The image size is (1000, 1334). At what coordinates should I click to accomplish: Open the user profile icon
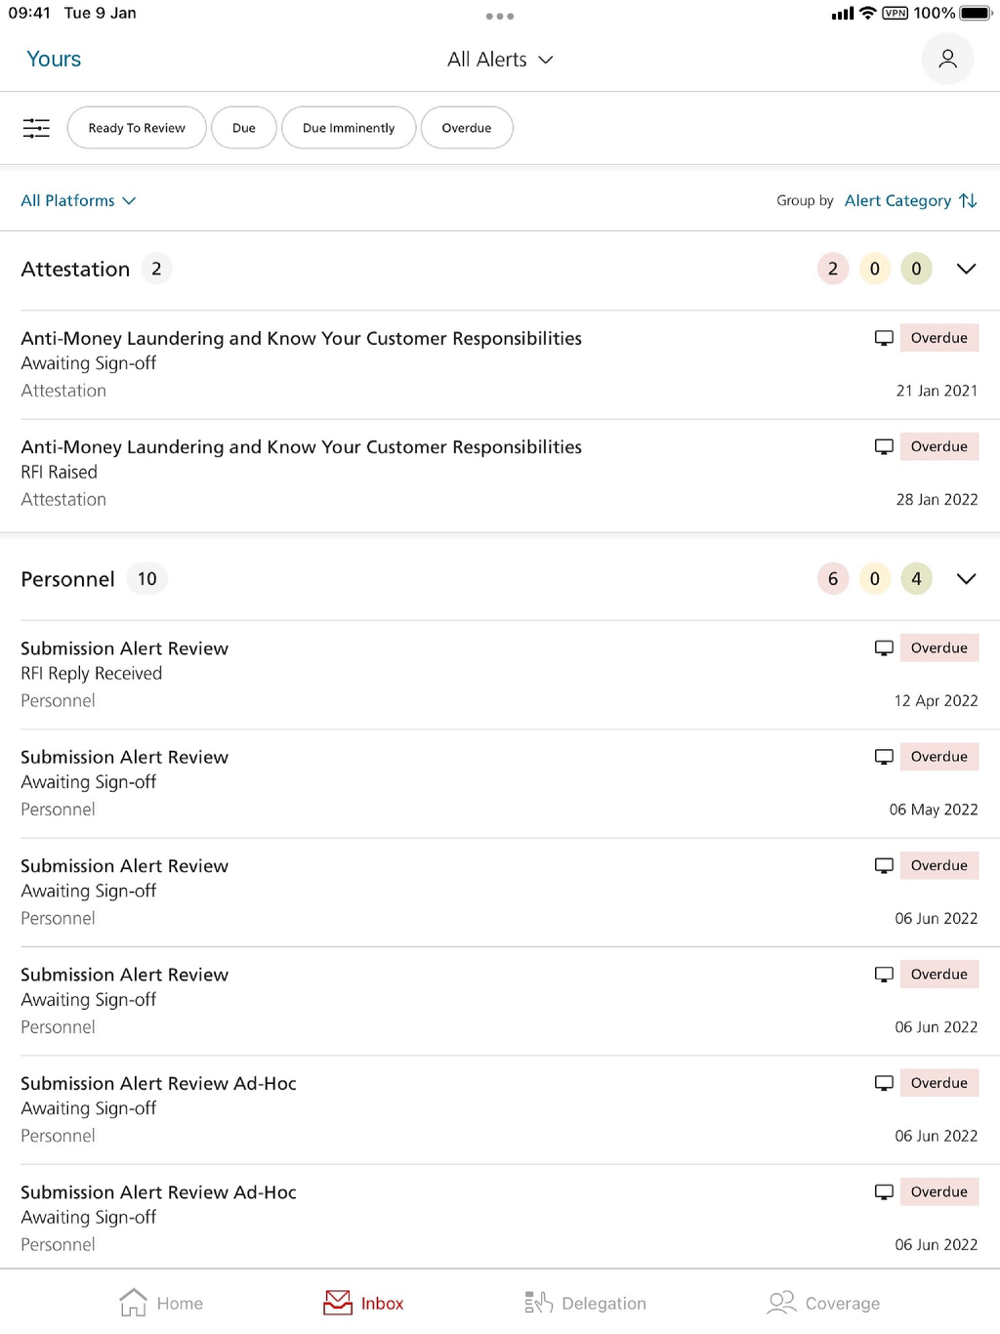click(x=947, y=59)
